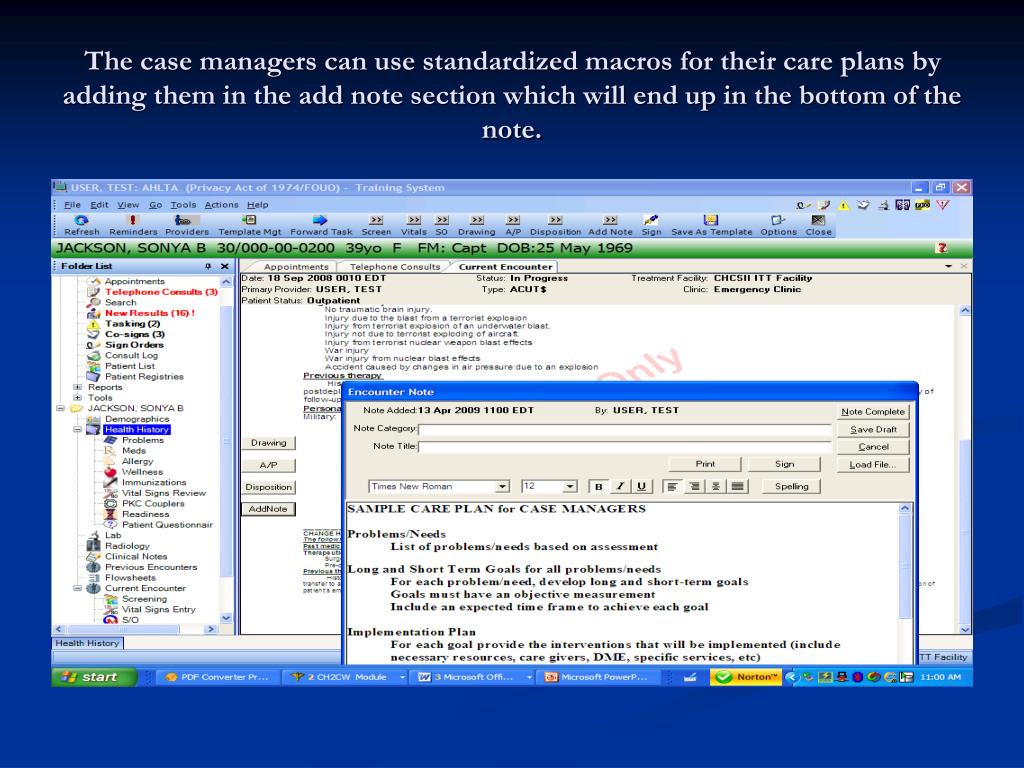This screenshot has width=1024, height=768.
Task: Click the Note Title input field
Action: pyautogui.click(x=625, y=447)
